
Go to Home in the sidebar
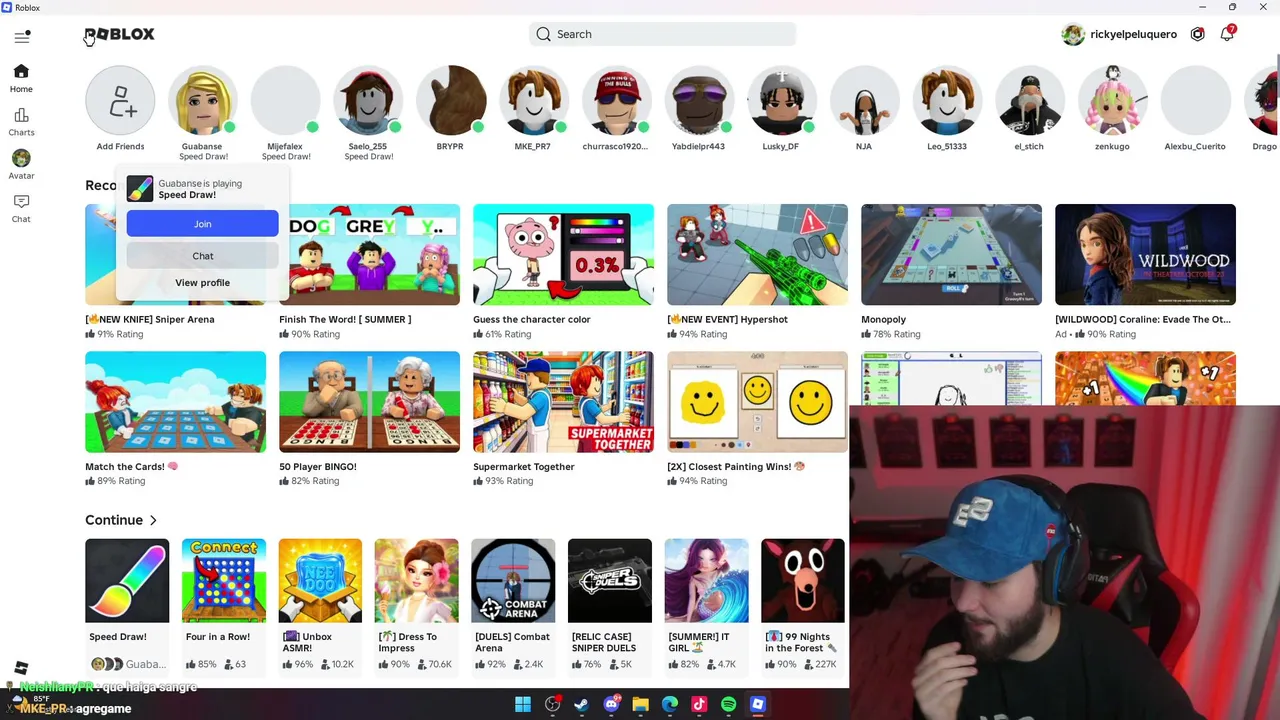[x=21, y=78]
